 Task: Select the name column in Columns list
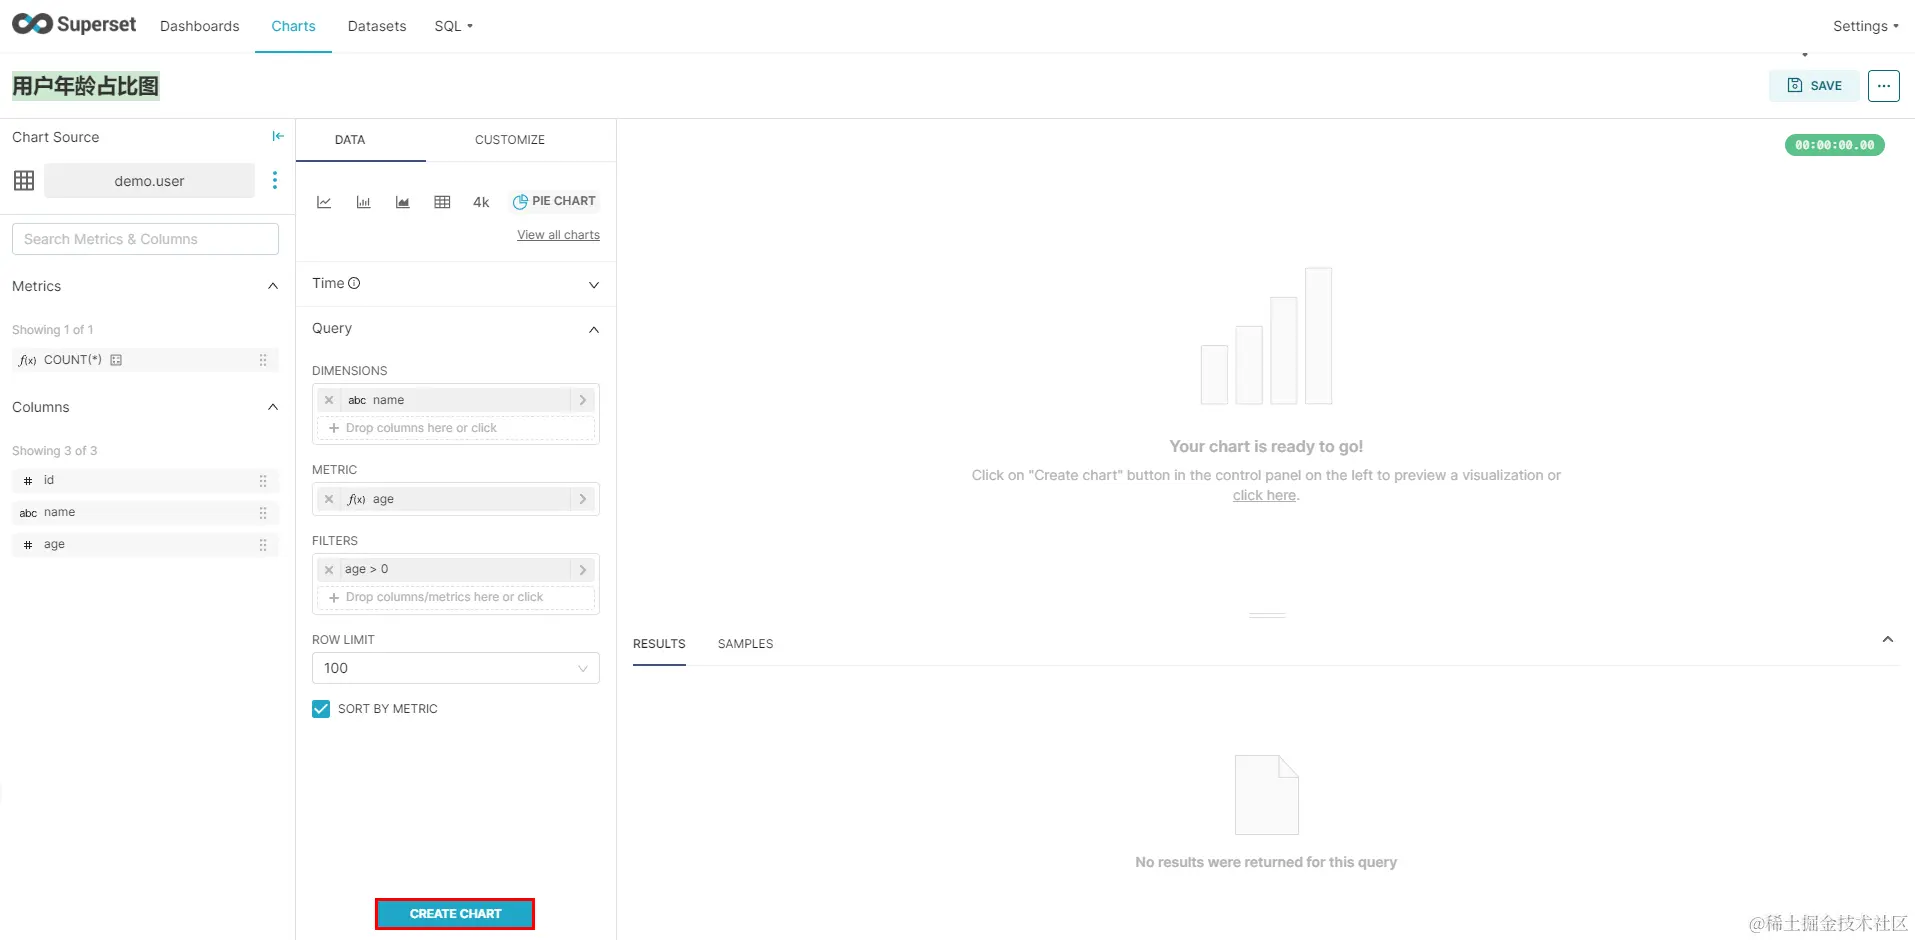(x=145, y=513)
